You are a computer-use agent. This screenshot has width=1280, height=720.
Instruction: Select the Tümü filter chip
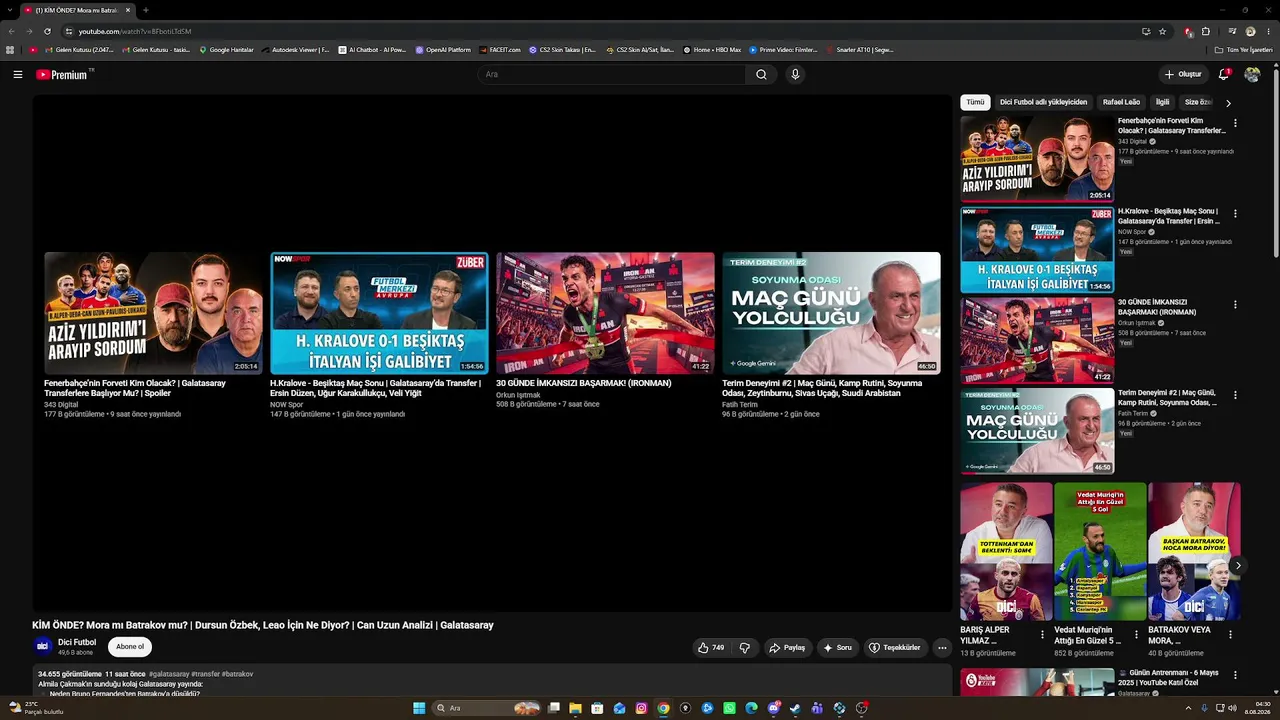975,102
